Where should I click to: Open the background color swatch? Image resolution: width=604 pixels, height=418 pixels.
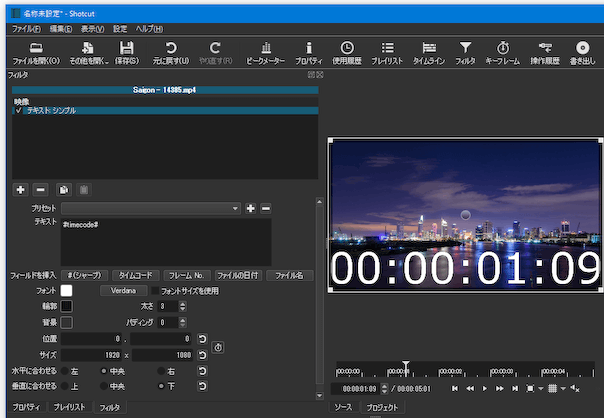66,322
